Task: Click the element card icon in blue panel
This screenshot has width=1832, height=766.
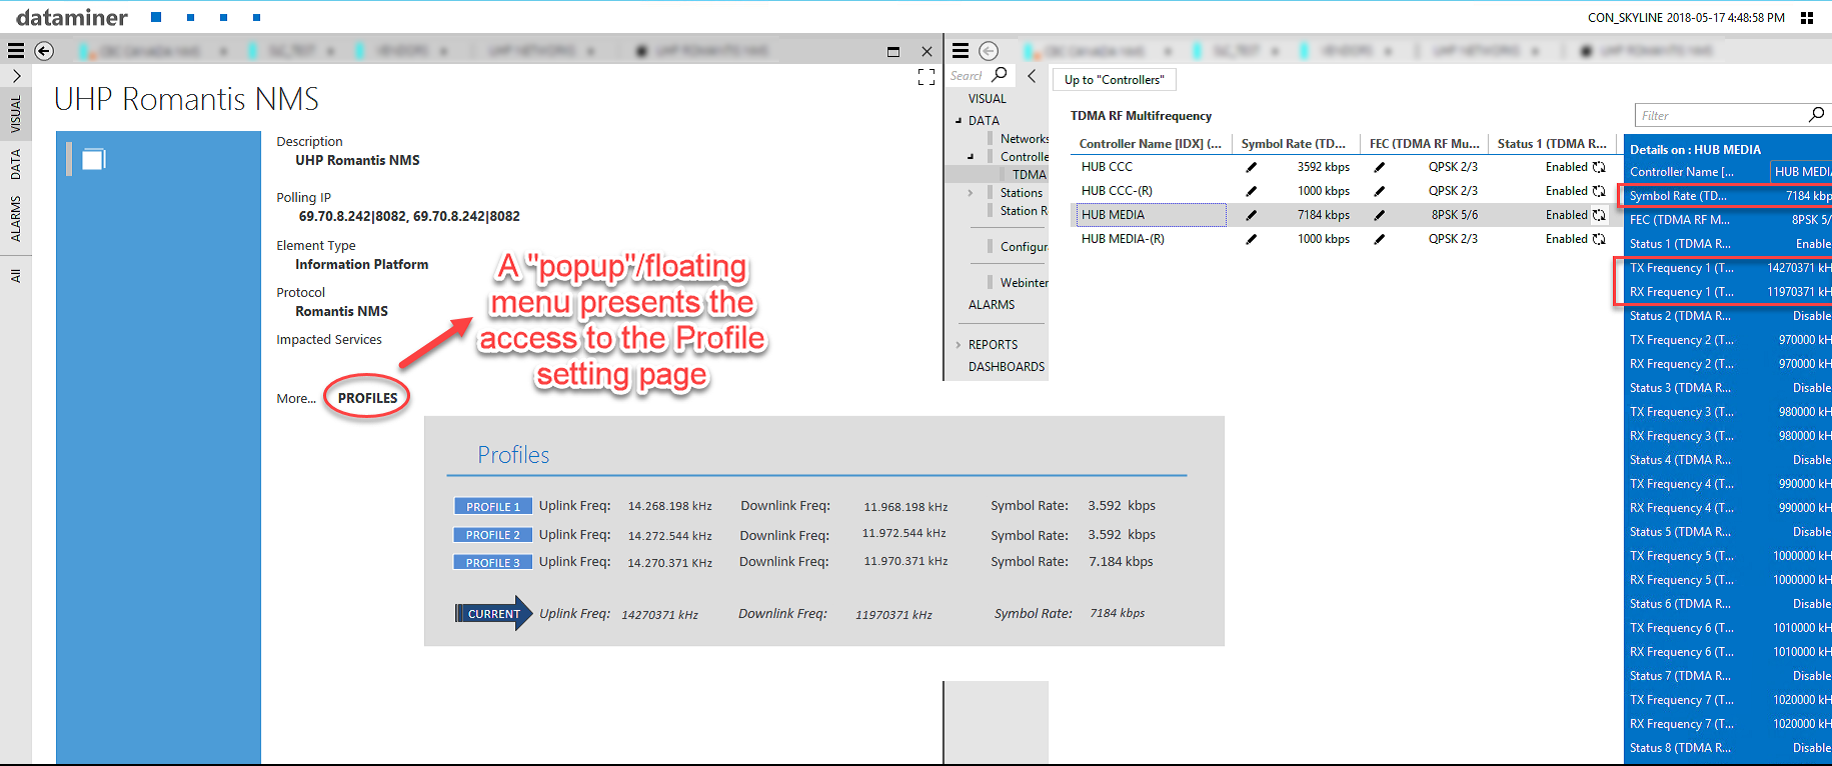Action: click(x=94, y=159)
